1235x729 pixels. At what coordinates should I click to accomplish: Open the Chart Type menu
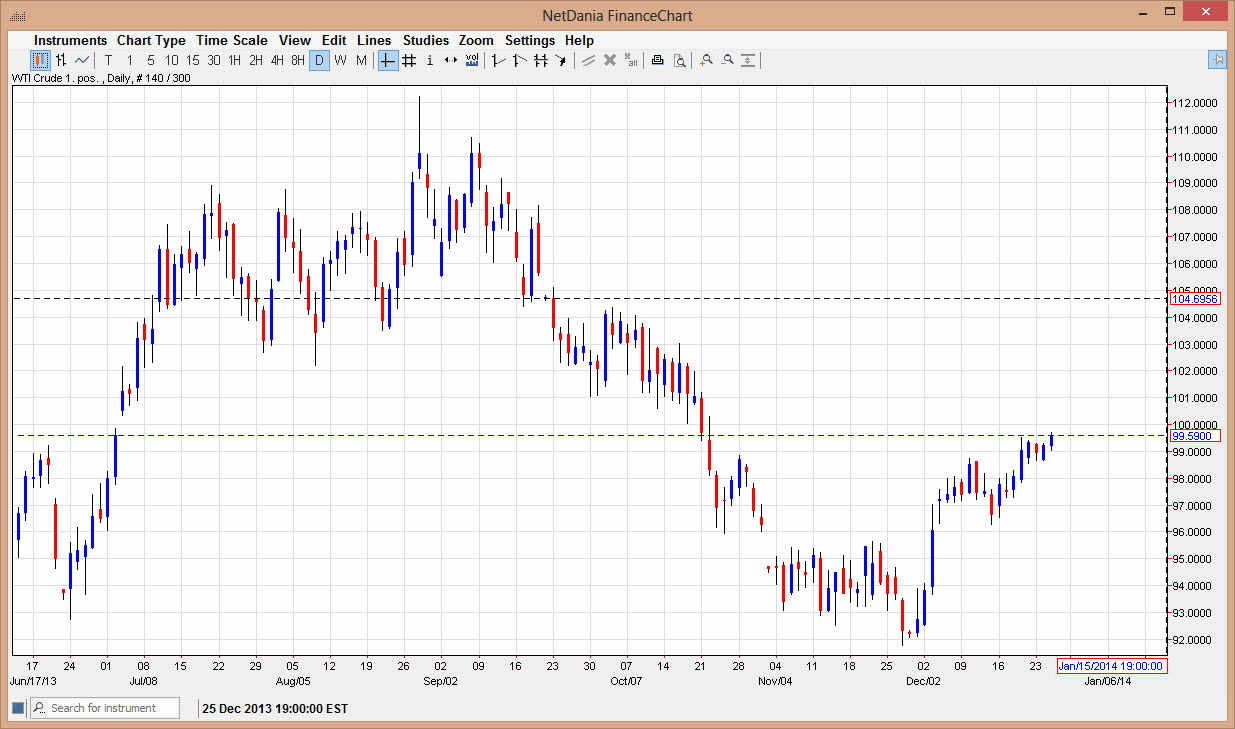[x=151, y=40]
